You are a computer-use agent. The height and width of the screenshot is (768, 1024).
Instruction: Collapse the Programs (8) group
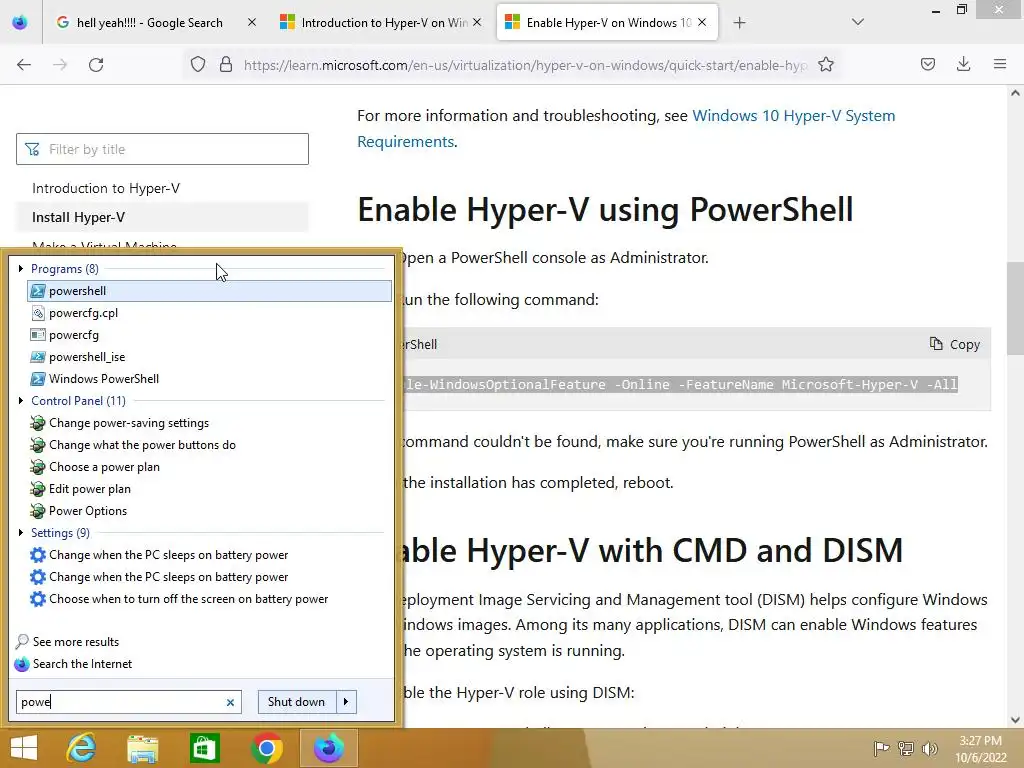21,268
